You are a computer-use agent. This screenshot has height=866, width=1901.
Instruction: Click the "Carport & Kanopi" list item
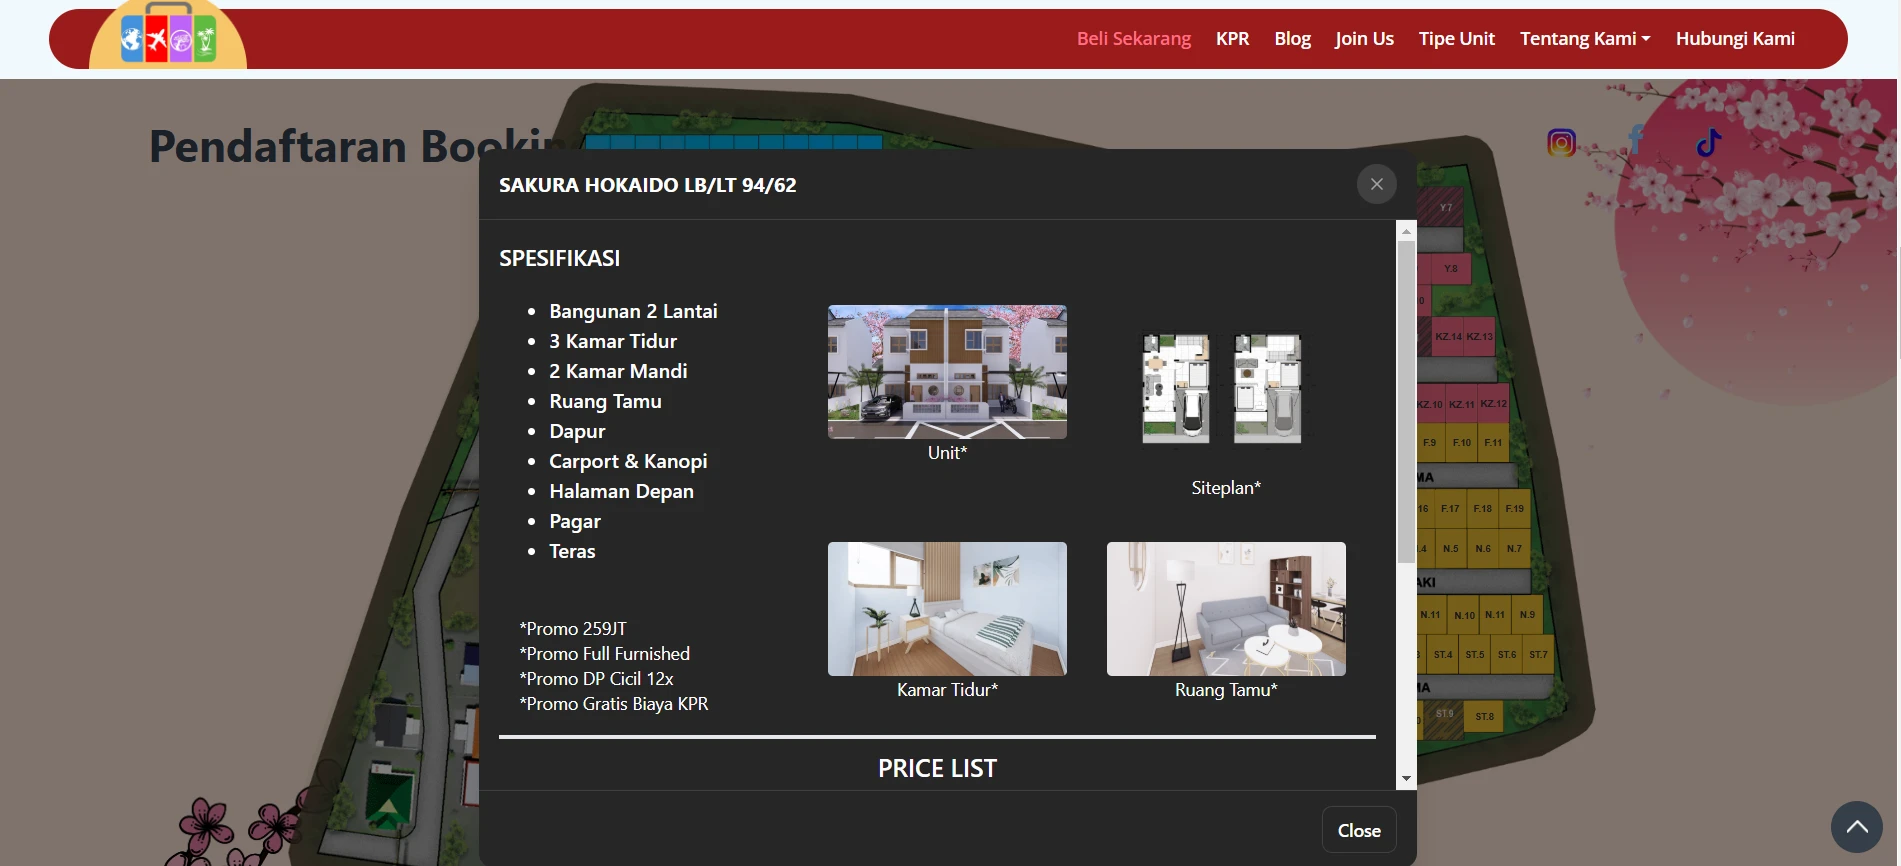(x=628, y=461)
